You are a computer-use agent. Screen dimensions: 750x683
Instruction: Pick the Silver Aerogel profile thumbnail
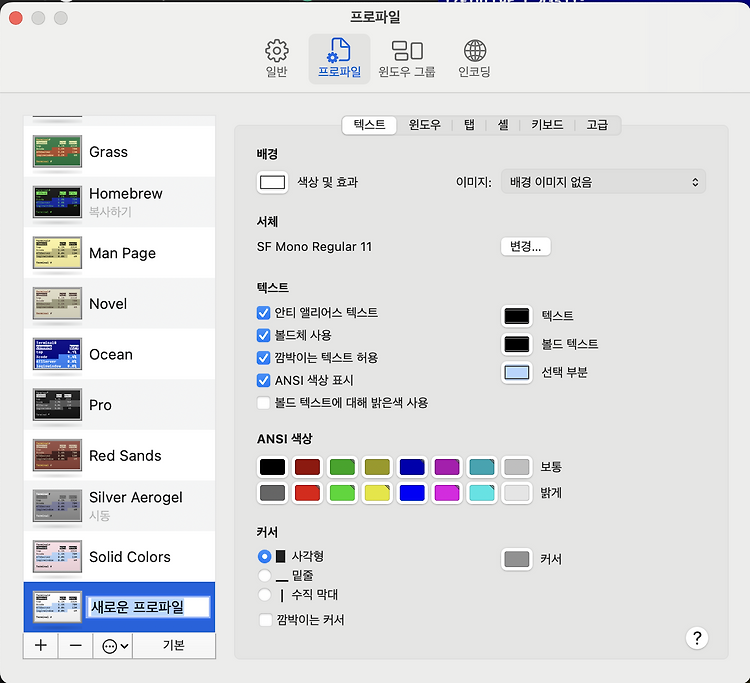coord(57,506)
